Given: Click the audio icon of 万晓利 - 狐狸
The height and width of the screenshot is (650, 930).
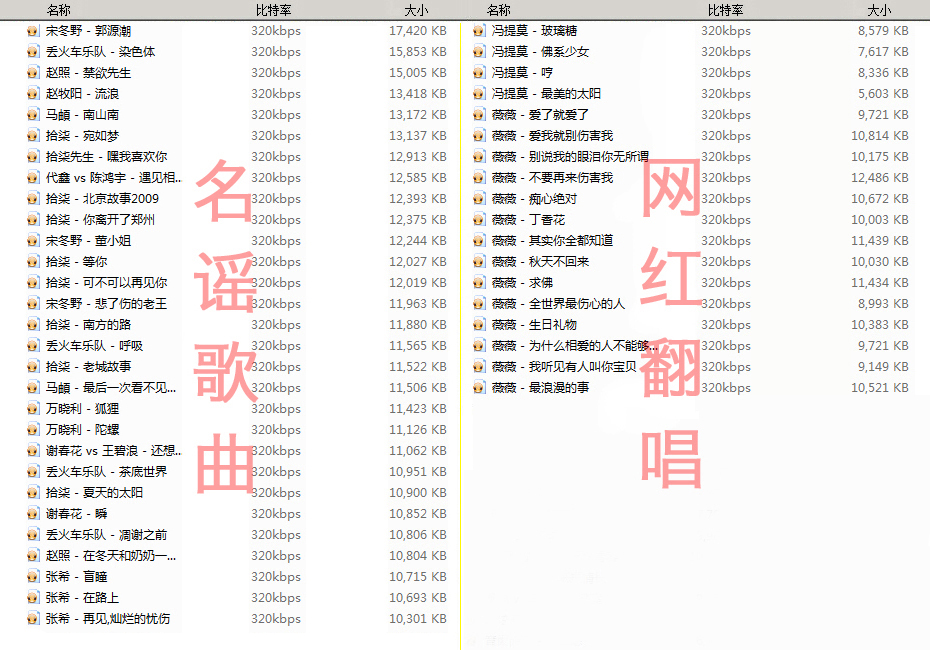Looking at the screenshot, I should coord(33,409).
